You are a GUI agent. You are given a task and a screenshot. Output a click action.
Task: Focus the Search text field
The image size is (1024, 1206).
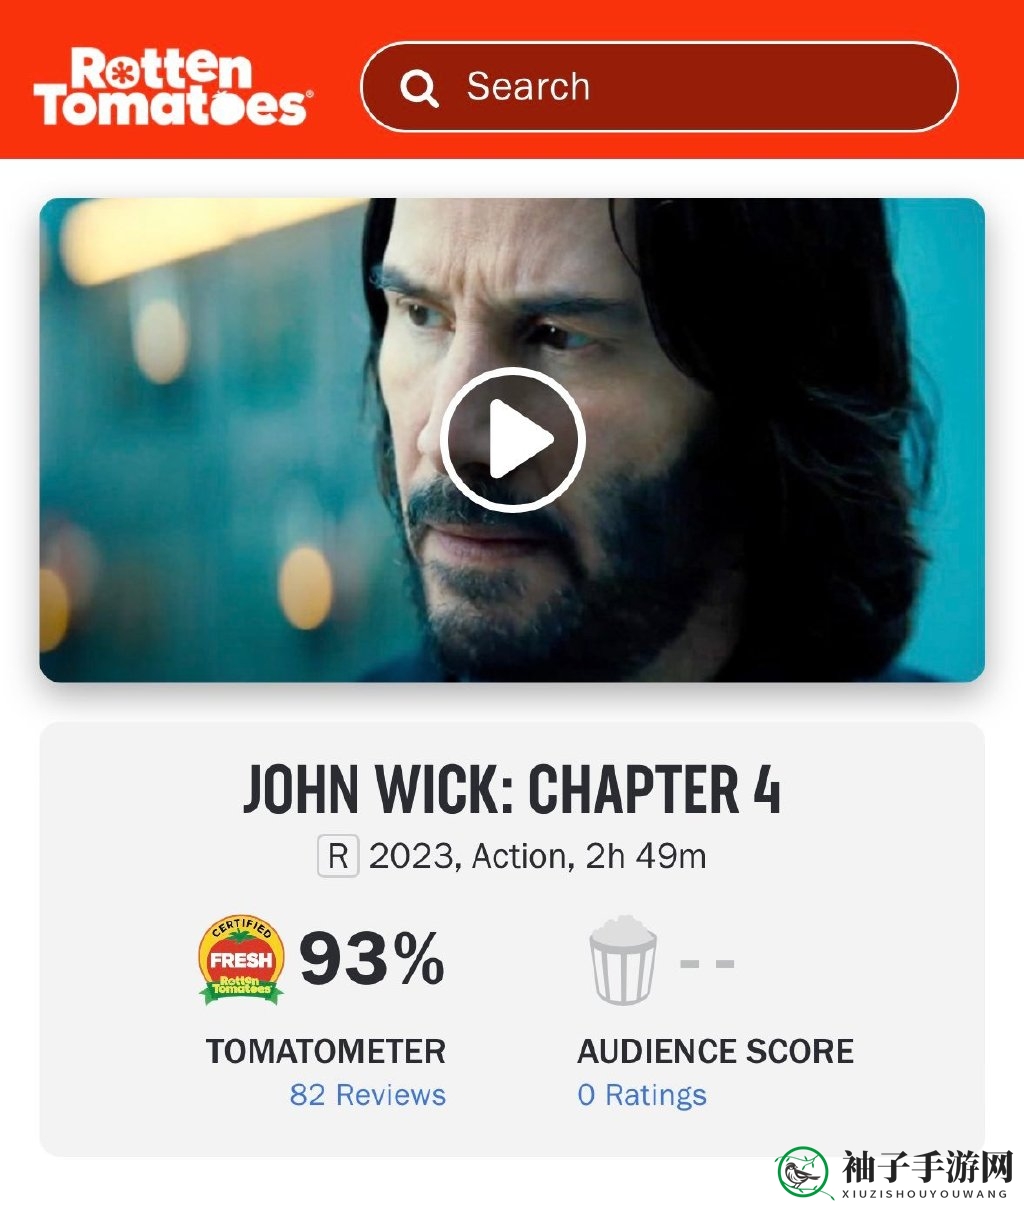(x=659, y=87)
